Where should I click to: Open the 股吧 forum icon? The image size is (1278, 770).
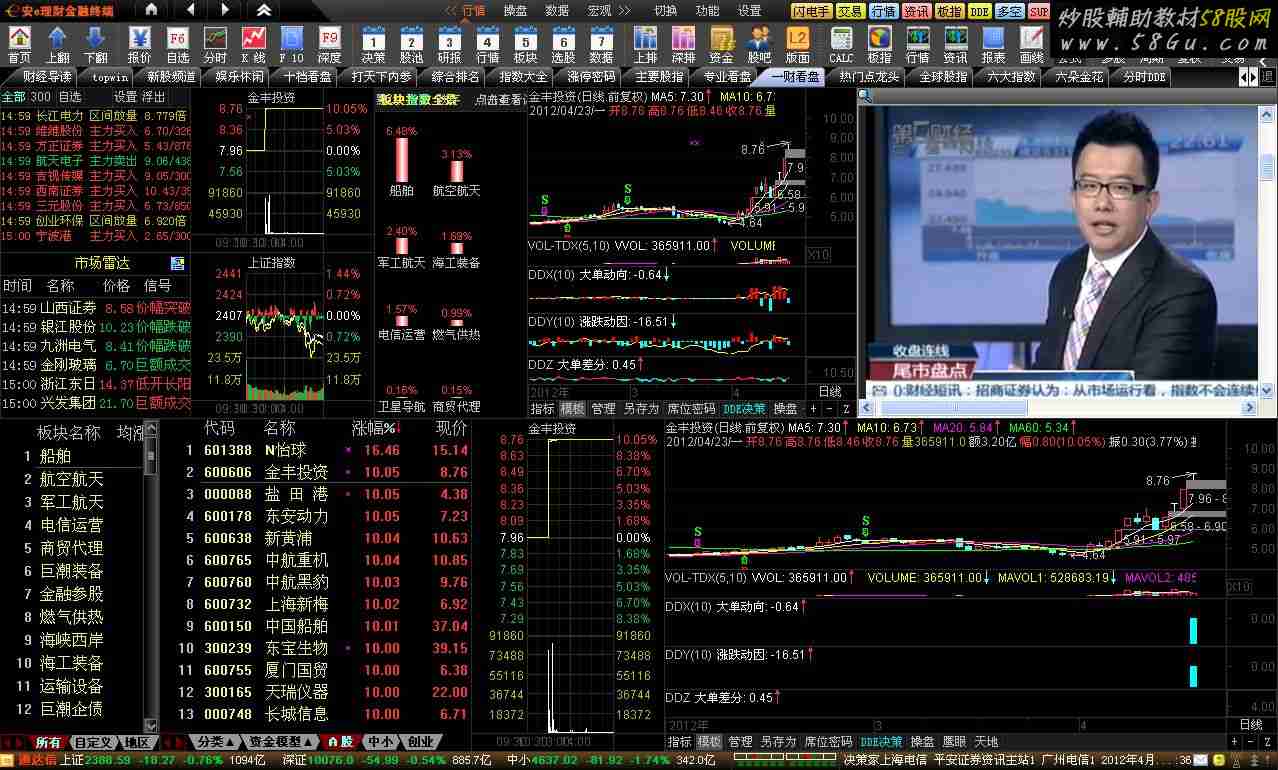tap(760, 44)
